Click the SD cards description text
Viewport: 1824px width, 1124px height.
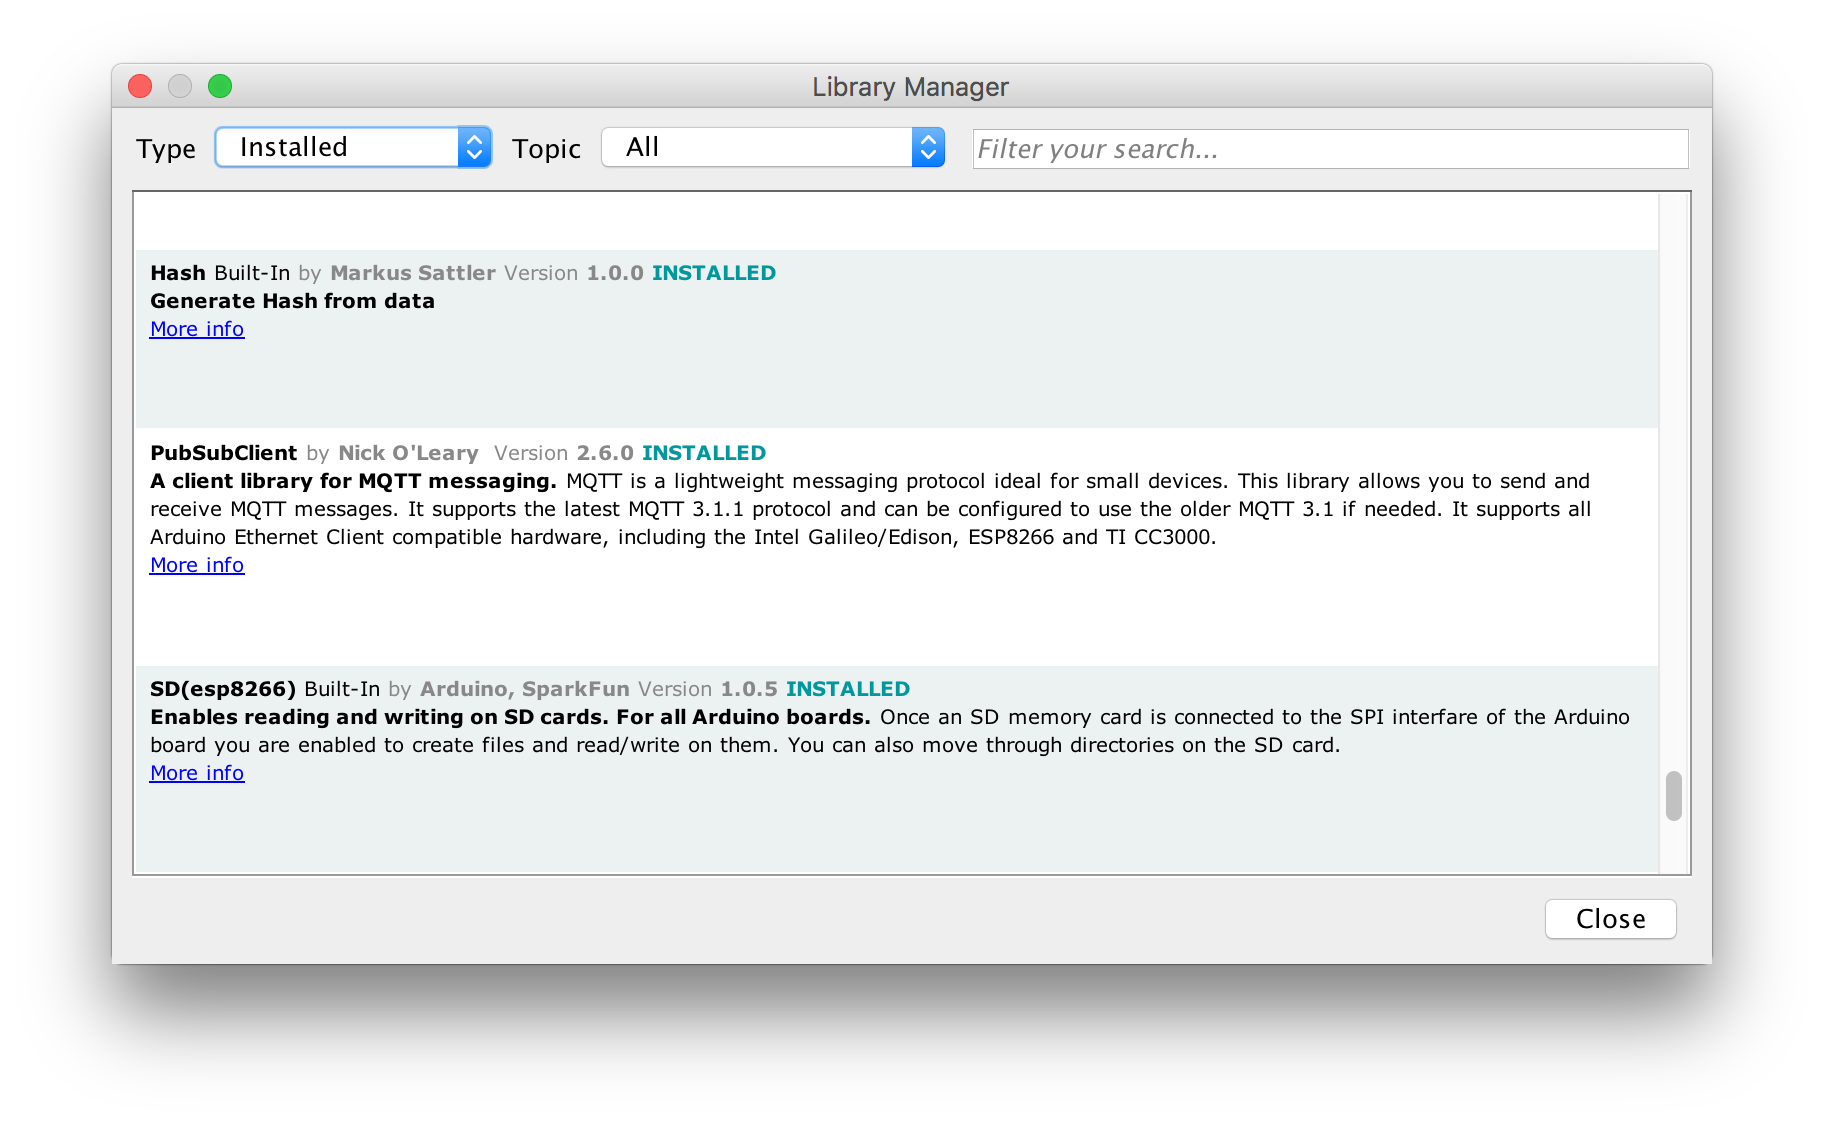coord(889,731)
